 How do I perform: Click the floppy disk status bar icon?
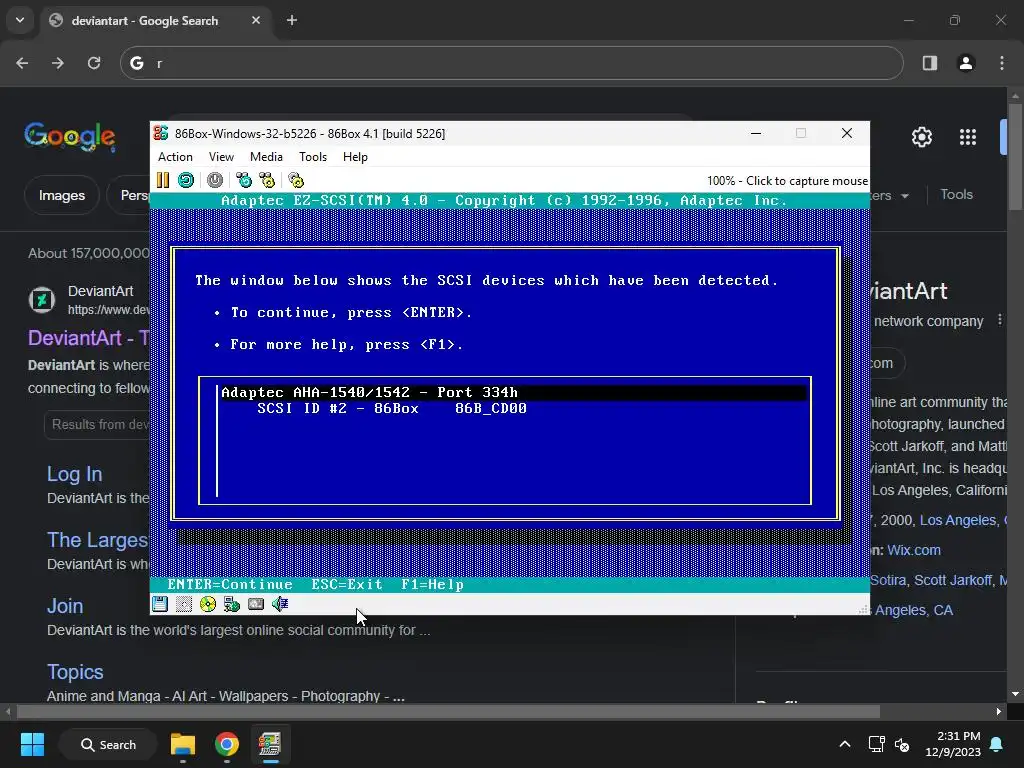[160, 604]
